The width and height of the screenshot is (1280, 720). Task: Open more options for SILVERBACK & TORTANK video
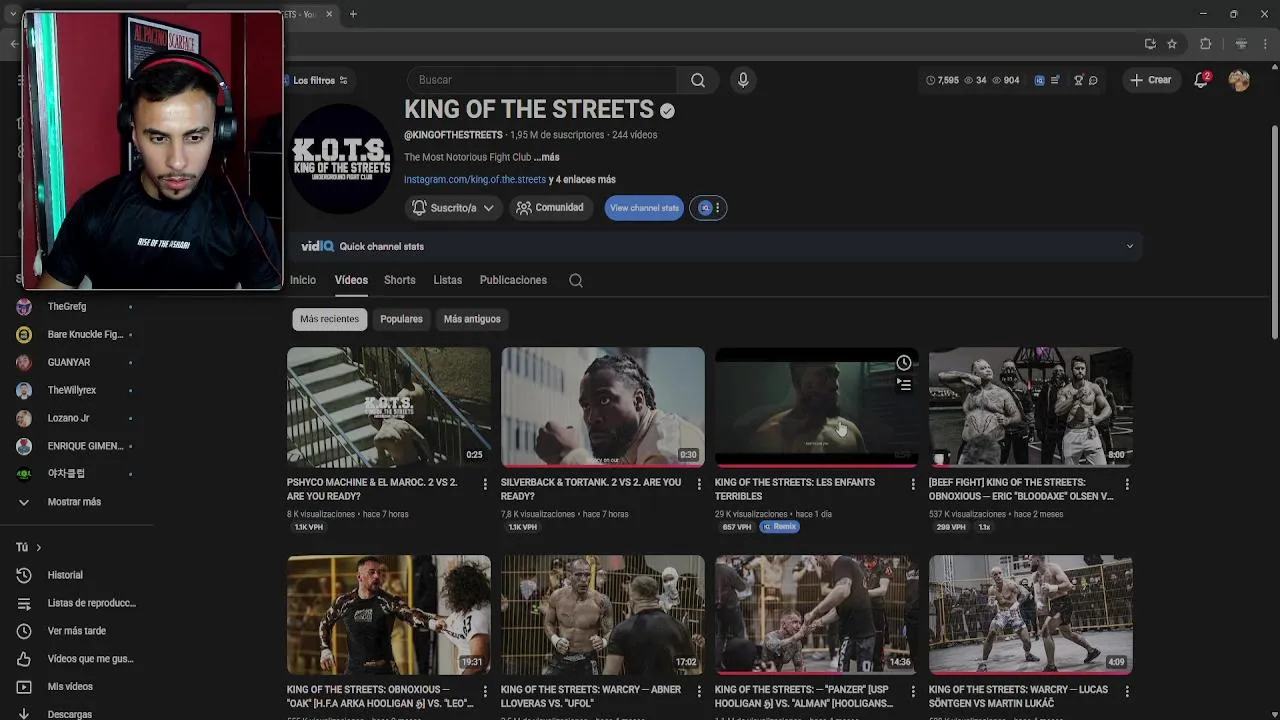point(699,484)
